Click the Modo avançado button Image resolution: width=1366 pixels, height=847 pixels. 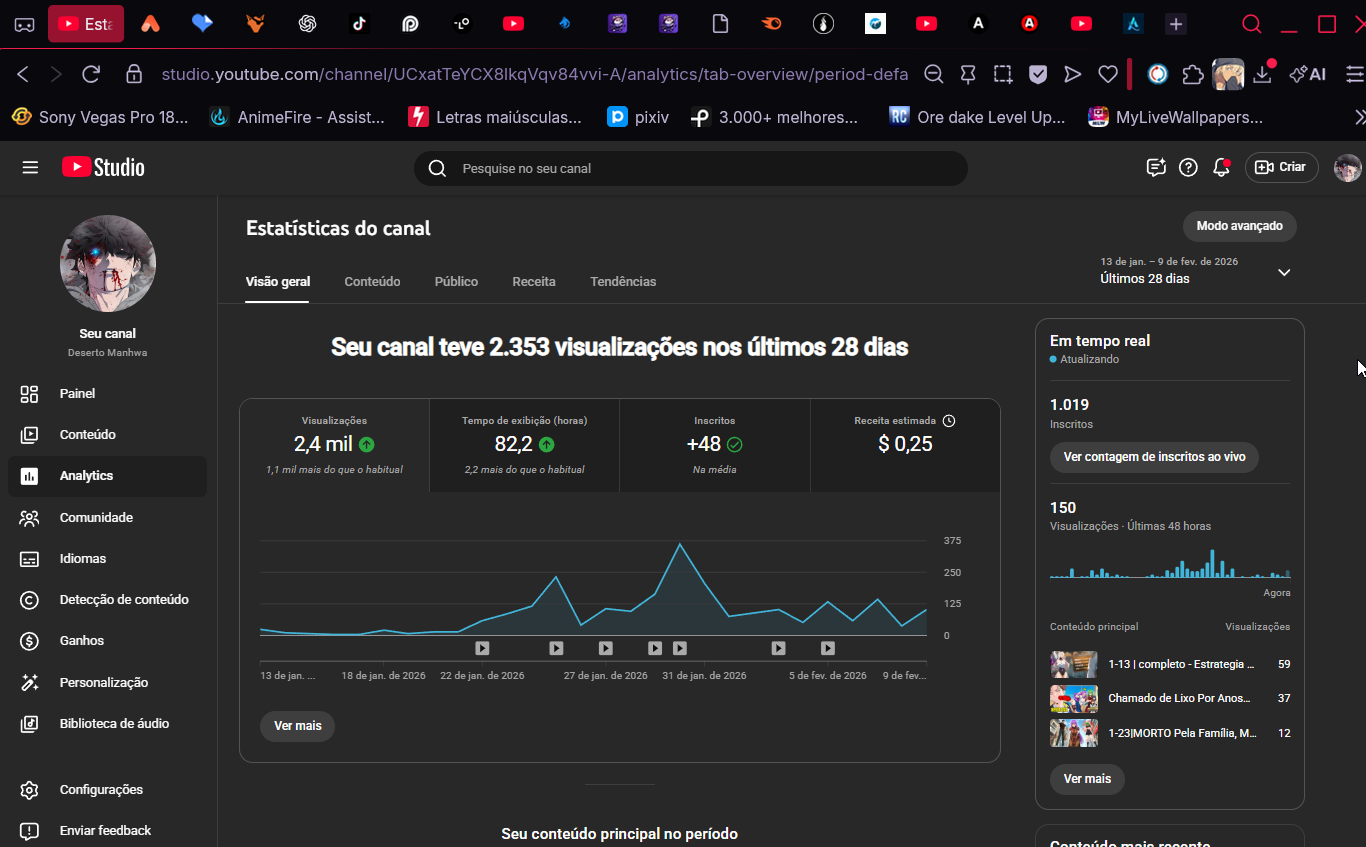[x=1239, y=226]
